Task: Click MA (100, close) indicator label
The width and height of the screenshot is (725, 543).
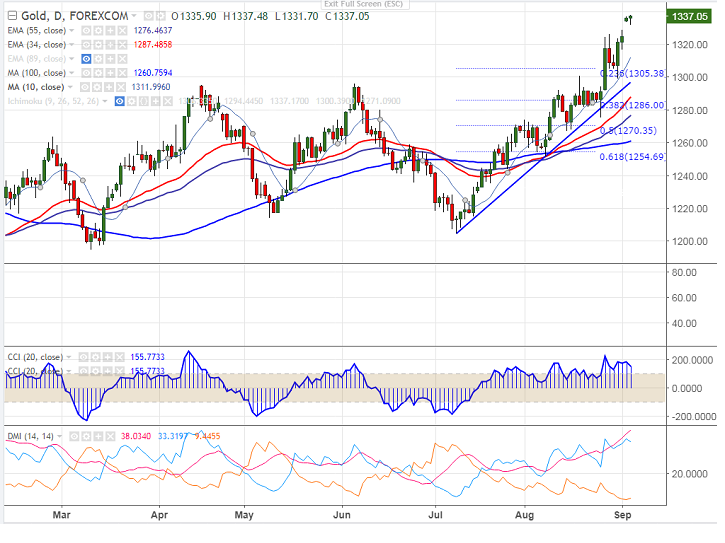Action: coord(37,73)
